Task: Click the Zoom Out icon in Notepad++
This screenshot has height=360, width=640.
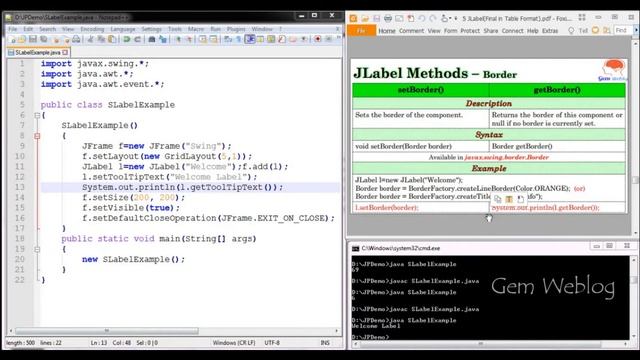Action: pyautogui.click(x=189, y=39)
